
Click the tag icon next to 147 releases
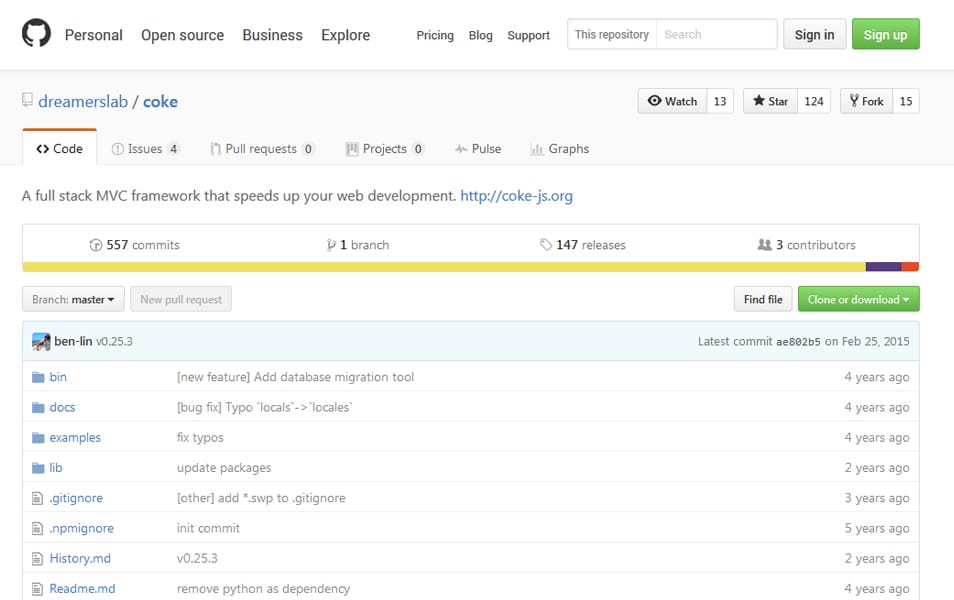(546, 245)
